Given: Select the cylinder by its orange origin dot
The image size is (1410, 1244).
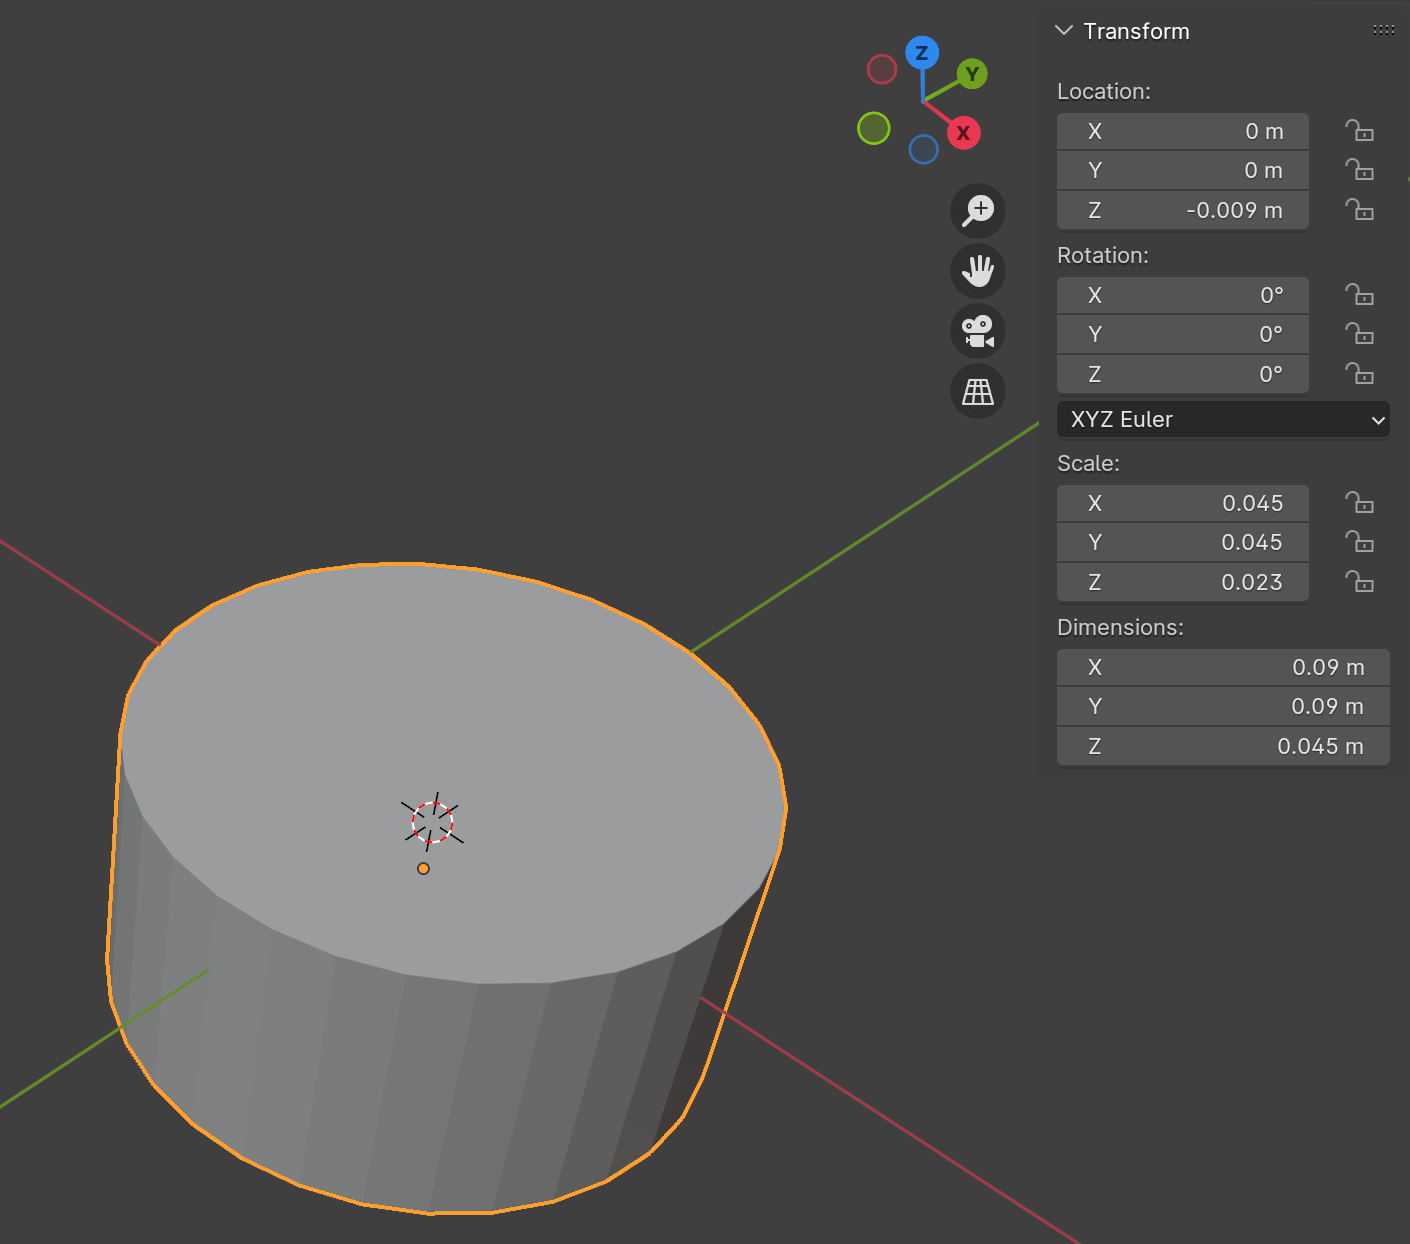Looking at the screenshot, I should click(x=423, y=868).
